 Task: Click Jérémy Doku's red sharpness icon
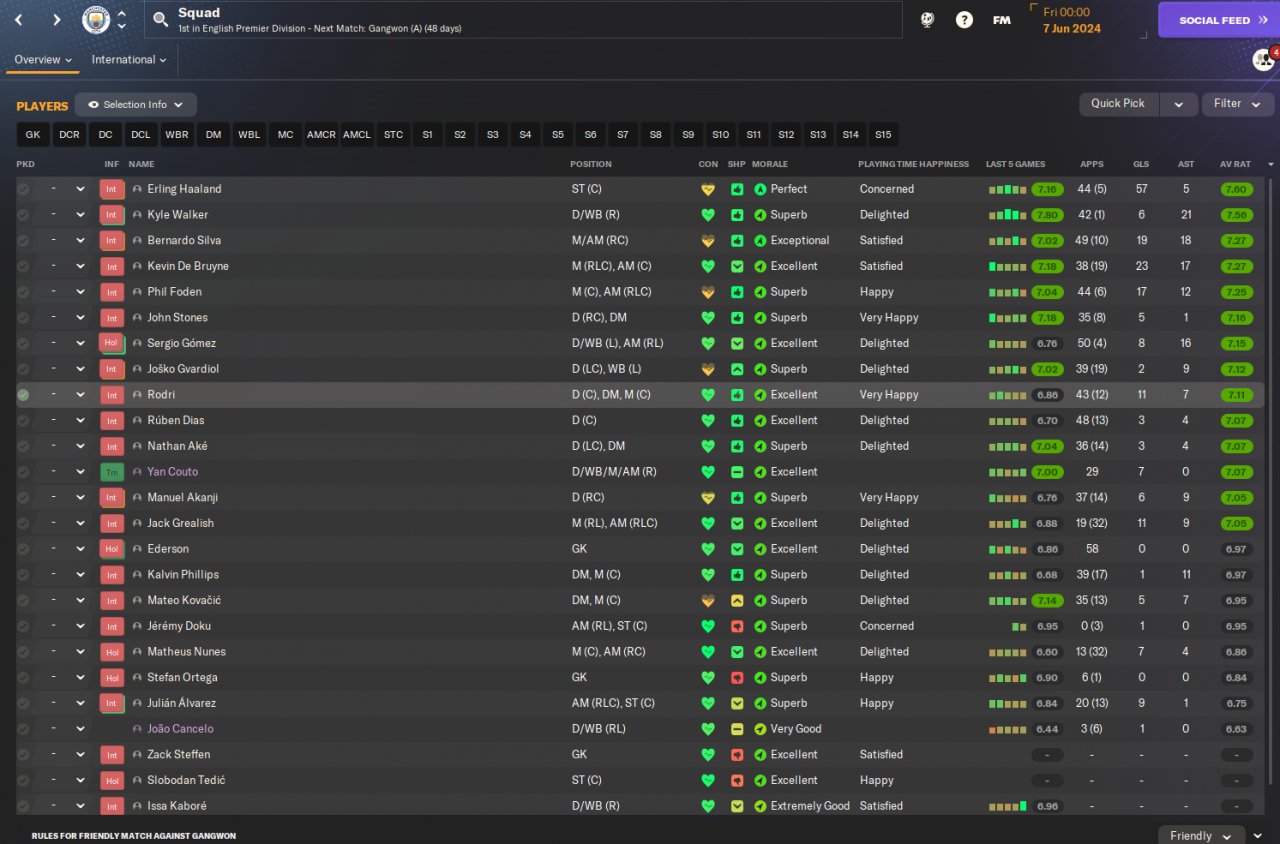737,626
